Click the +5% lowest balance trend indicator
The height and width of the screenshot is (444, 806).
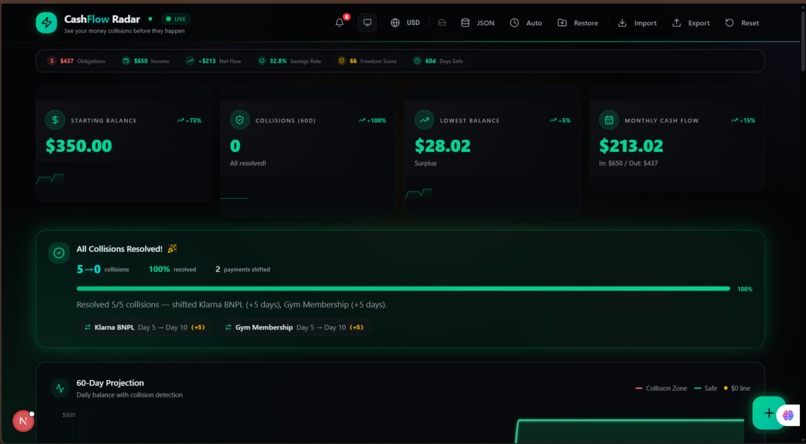560,120
